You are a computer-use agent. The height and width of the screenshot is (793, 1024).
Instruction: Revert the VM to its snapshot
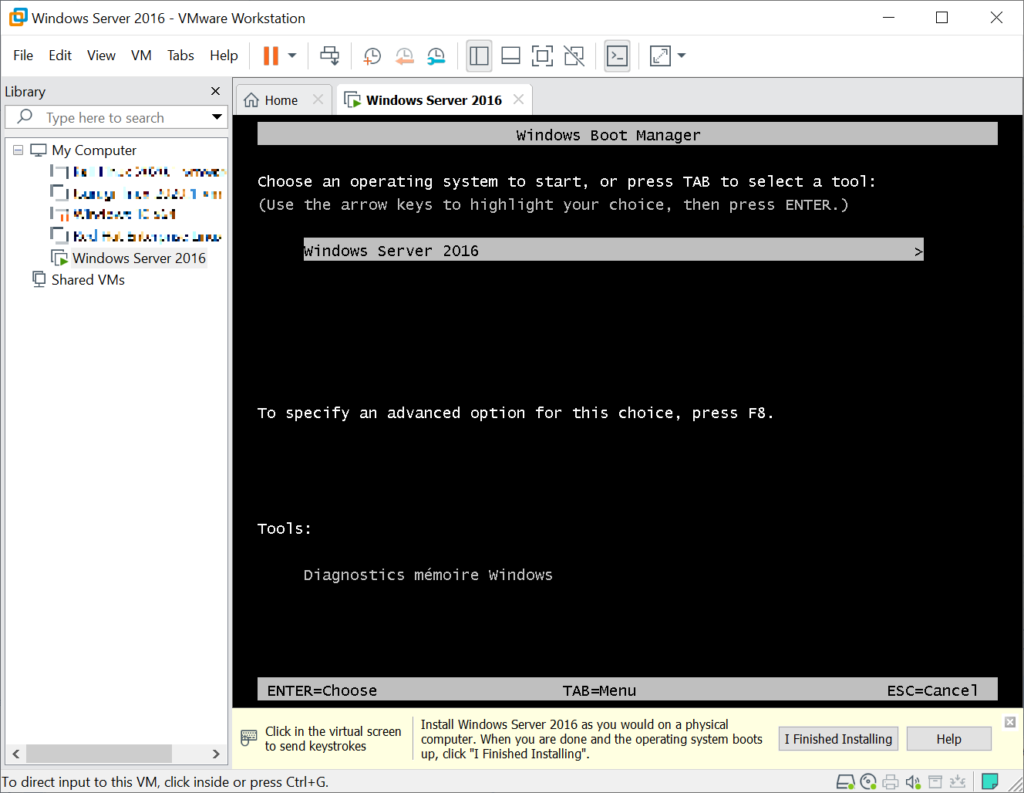404,56
